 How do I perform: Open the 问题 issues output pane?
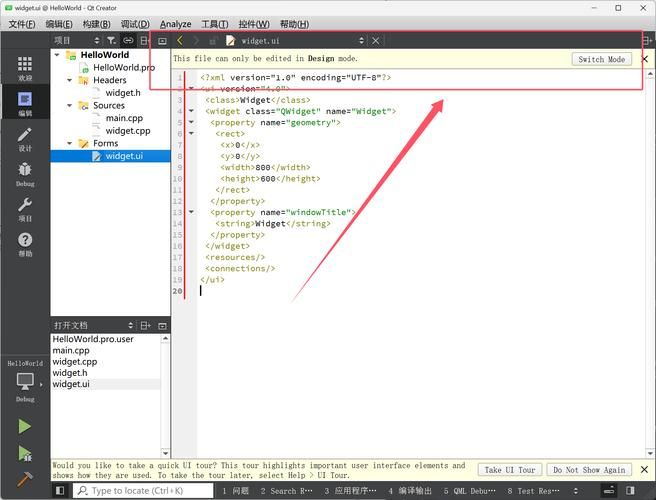tap(236, 490)
